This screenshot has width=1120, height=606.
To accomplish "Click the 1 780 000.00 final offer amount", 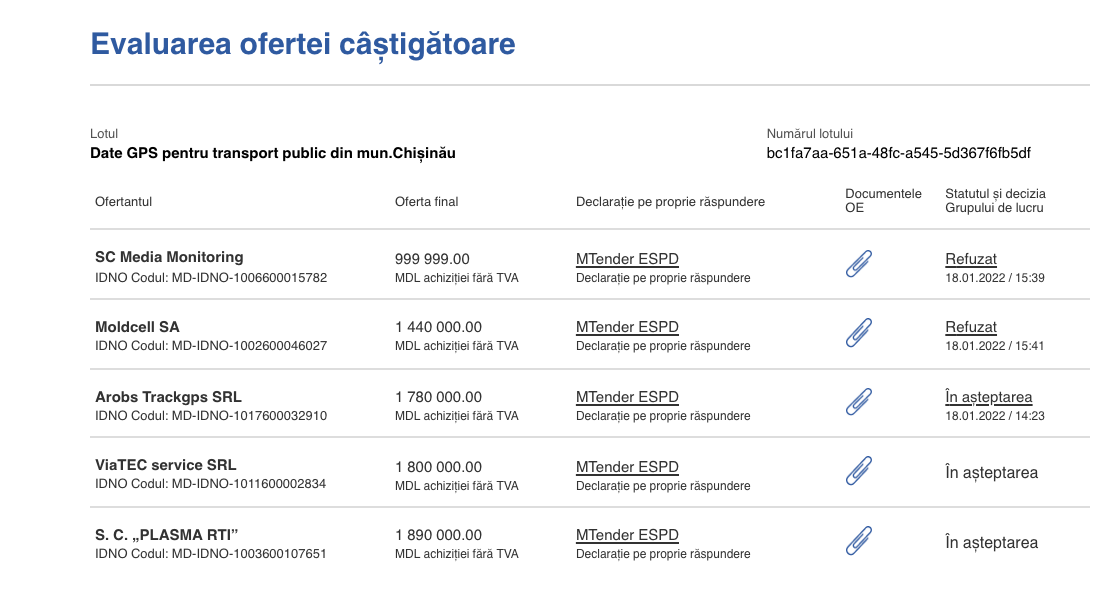I will pos(439,397).
